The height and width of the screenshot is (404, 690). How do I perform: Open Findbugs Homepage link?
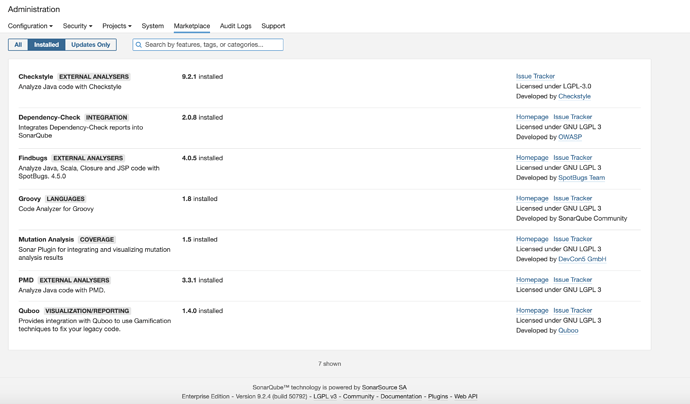pos(532,158)
